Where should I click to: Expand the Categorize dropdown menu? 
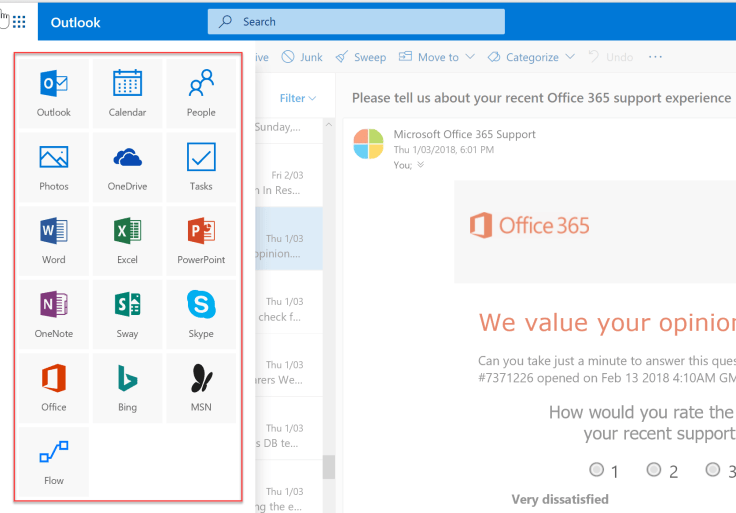coord(539,57)
